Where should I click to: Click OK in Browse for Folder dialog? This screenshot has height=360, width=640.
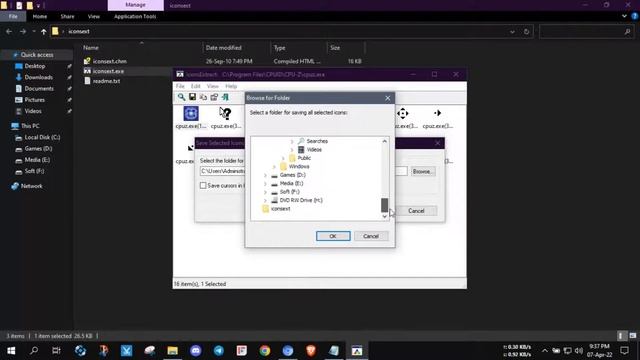333,236
